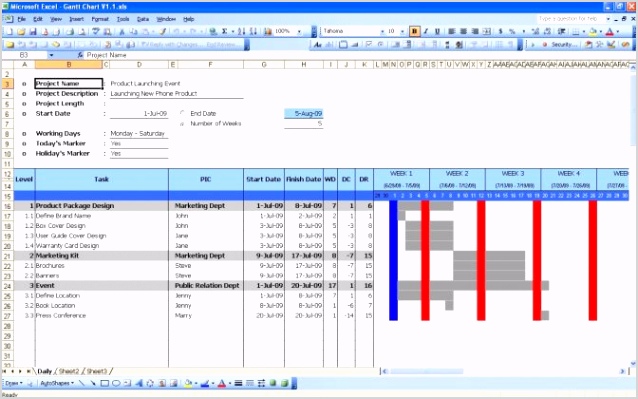Open the File menu
Image resolution: width=638 pixels, height=399 pixels.
[x=21, y=19]
